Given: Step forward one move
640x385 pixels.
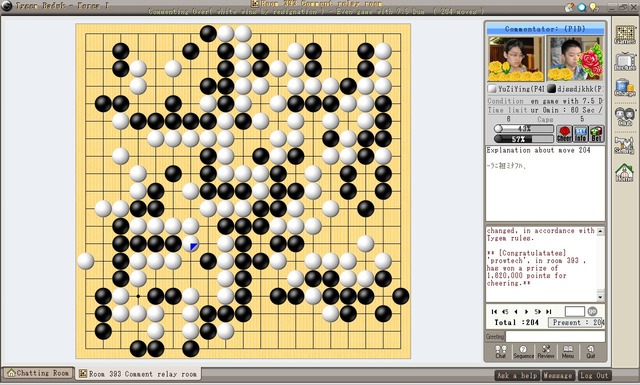Looking at the screenshot, I should 527,312.
